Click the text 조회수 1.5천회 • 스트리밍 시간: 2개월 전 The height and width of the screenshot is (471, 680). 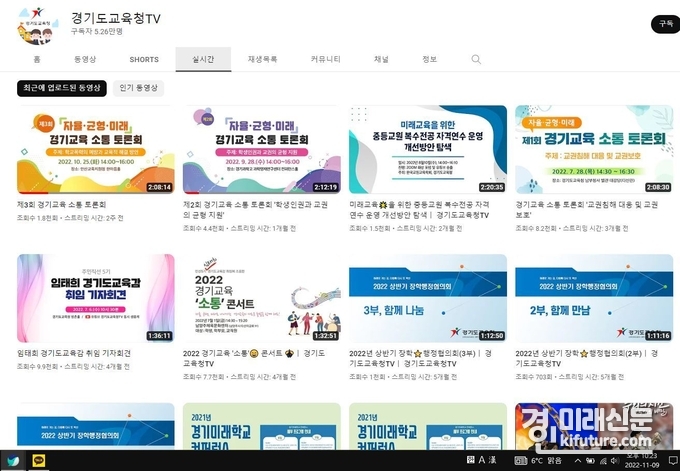(406, 229)
